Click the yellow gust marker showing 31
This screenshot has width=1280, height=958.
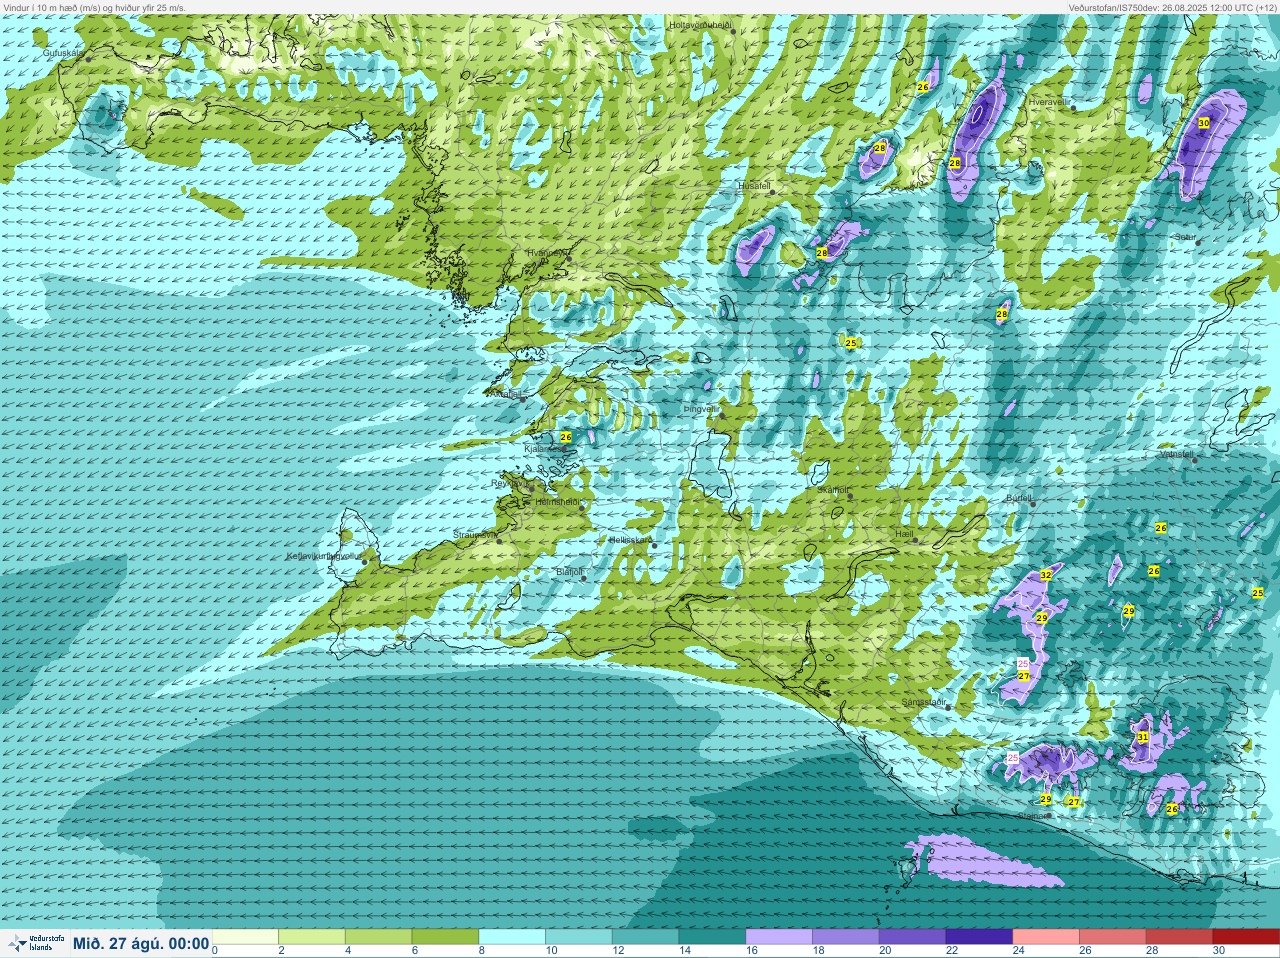pos(1143,737)
